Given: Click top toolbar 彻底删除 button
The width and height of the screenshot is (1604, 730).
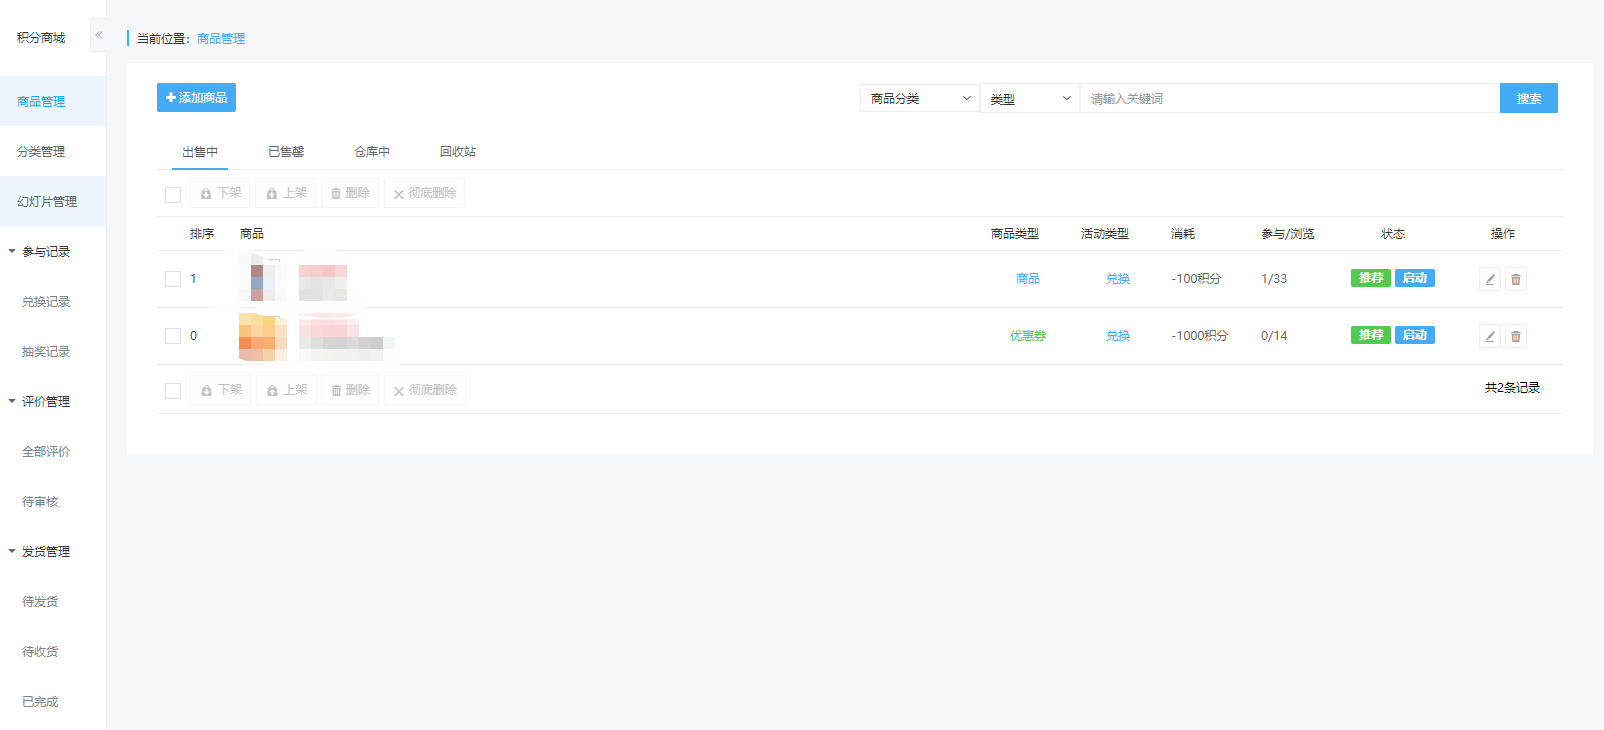Looking at the screenshot, I should [x=424, y=193].
